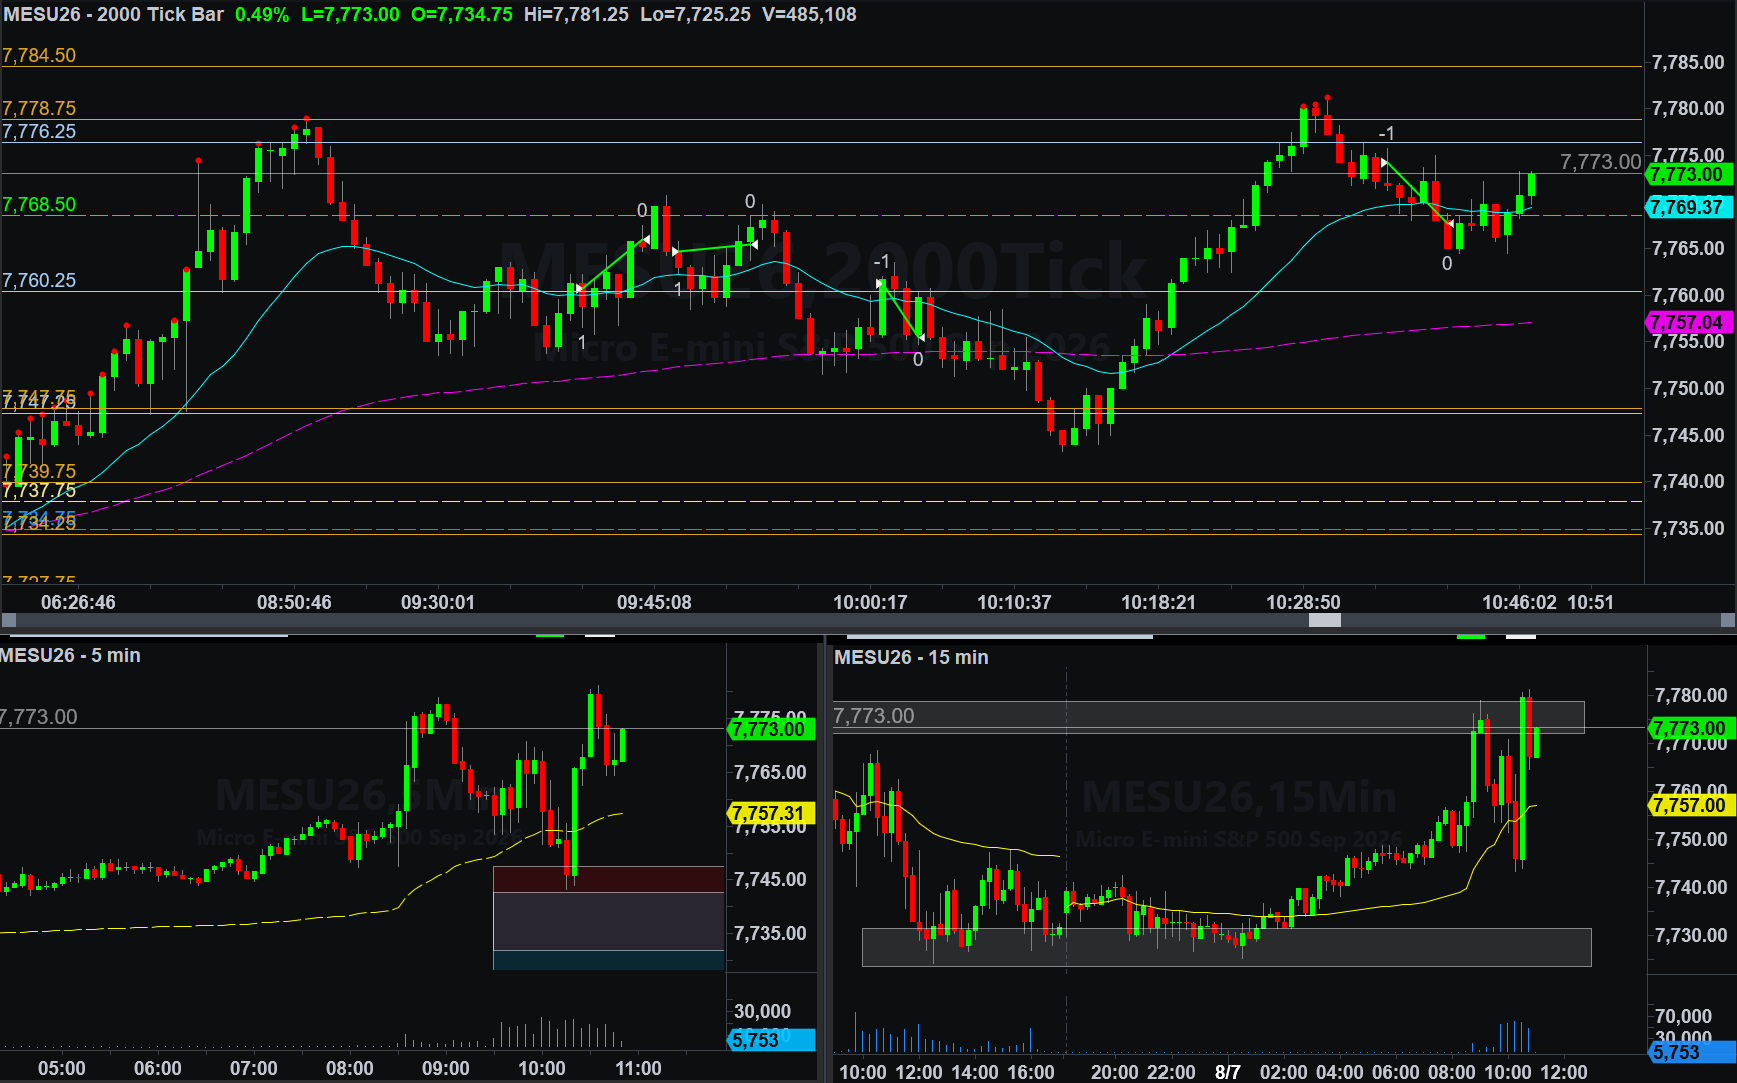Screen dimensions: 1737x1083
Task: Click the 11:00 time label on 5 min chart
Action: coord(638,1068)
